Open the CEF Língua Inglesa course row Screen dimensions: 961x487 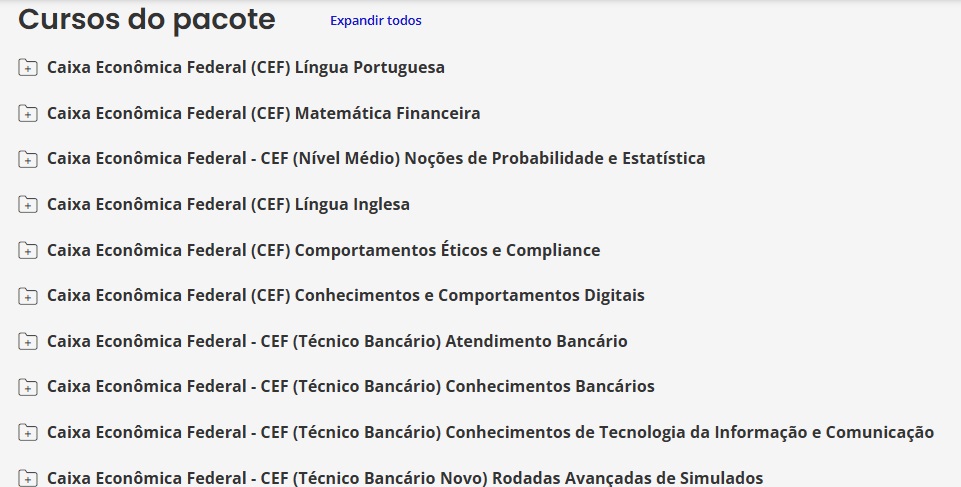[x=229, y=205]
